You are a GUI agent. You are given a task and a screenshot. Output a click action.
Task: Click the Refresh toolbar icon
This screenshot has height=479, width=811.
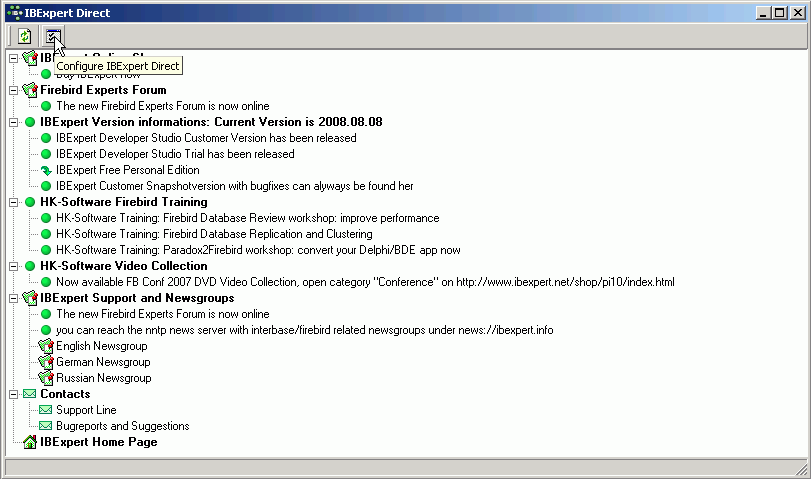pyautogui.click(x=24, y=36)
